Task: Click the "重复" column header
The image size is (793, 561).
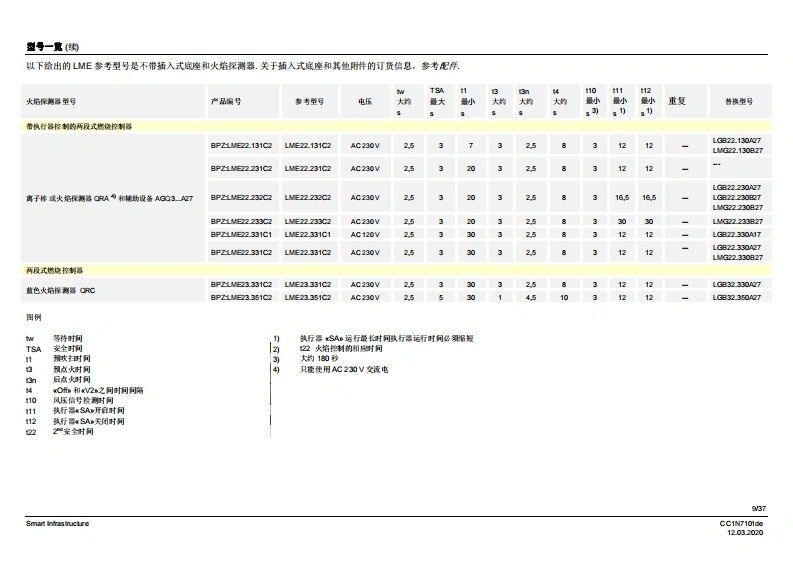Action: (676, 101)
